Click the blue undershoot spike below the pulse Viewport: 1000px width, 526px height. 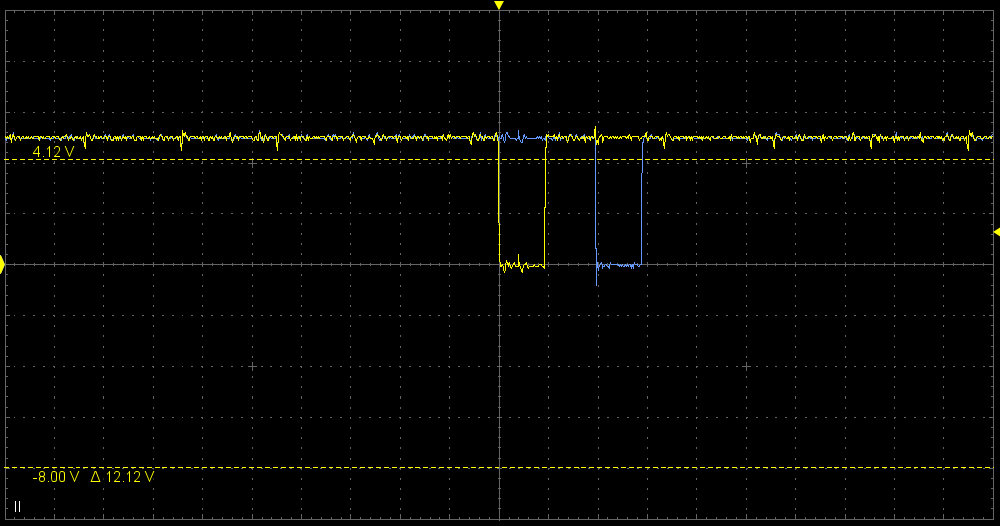pyautogui.click(x=597, y=280)
